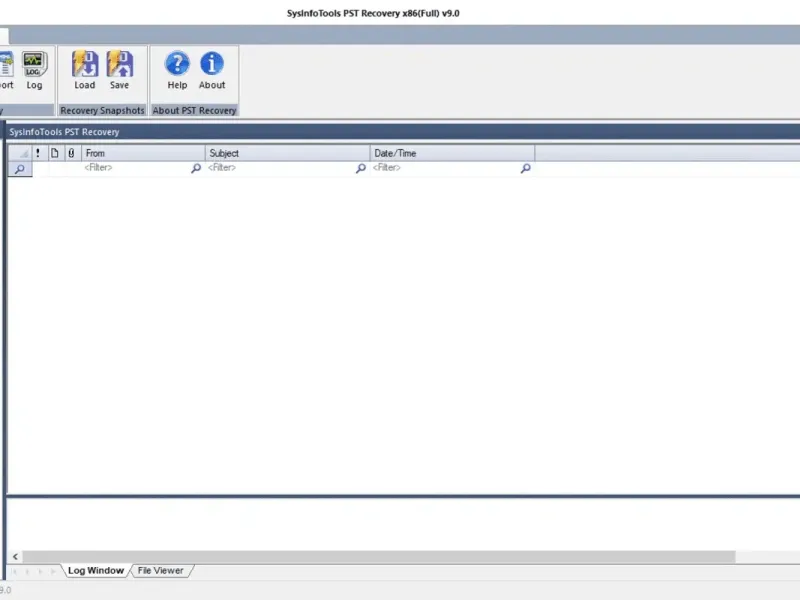Click the attachment paperclip column header
The height and width of the screenshot is (600, 800).
[x=71, y=153]
